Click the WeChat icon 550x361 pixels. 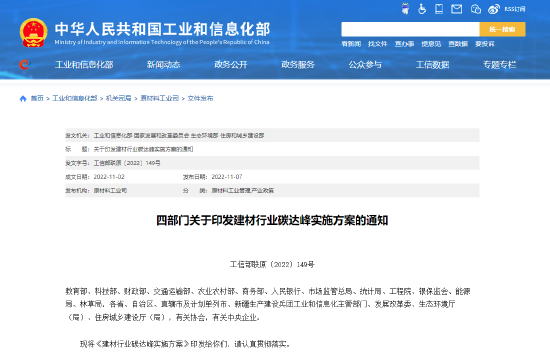476,9
